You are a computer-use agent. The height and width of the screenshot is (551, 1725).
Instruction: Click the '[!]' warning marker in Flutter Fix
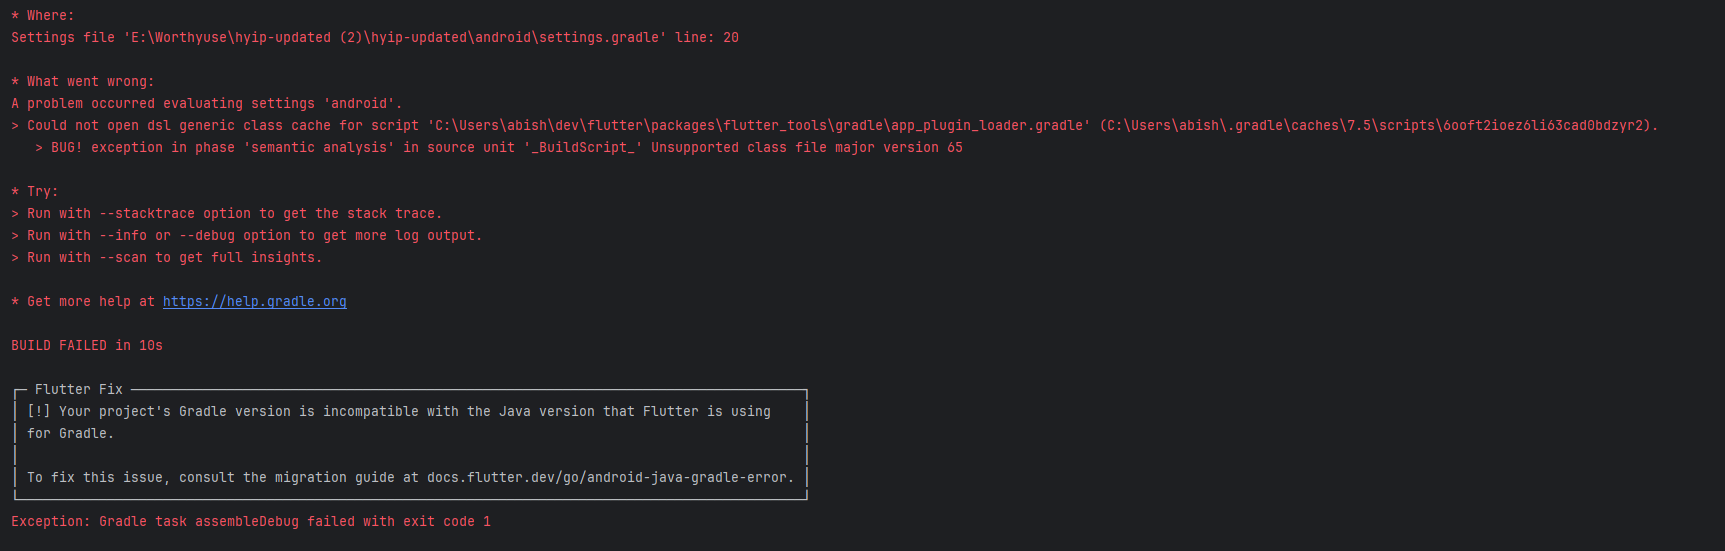click(39, 411)
